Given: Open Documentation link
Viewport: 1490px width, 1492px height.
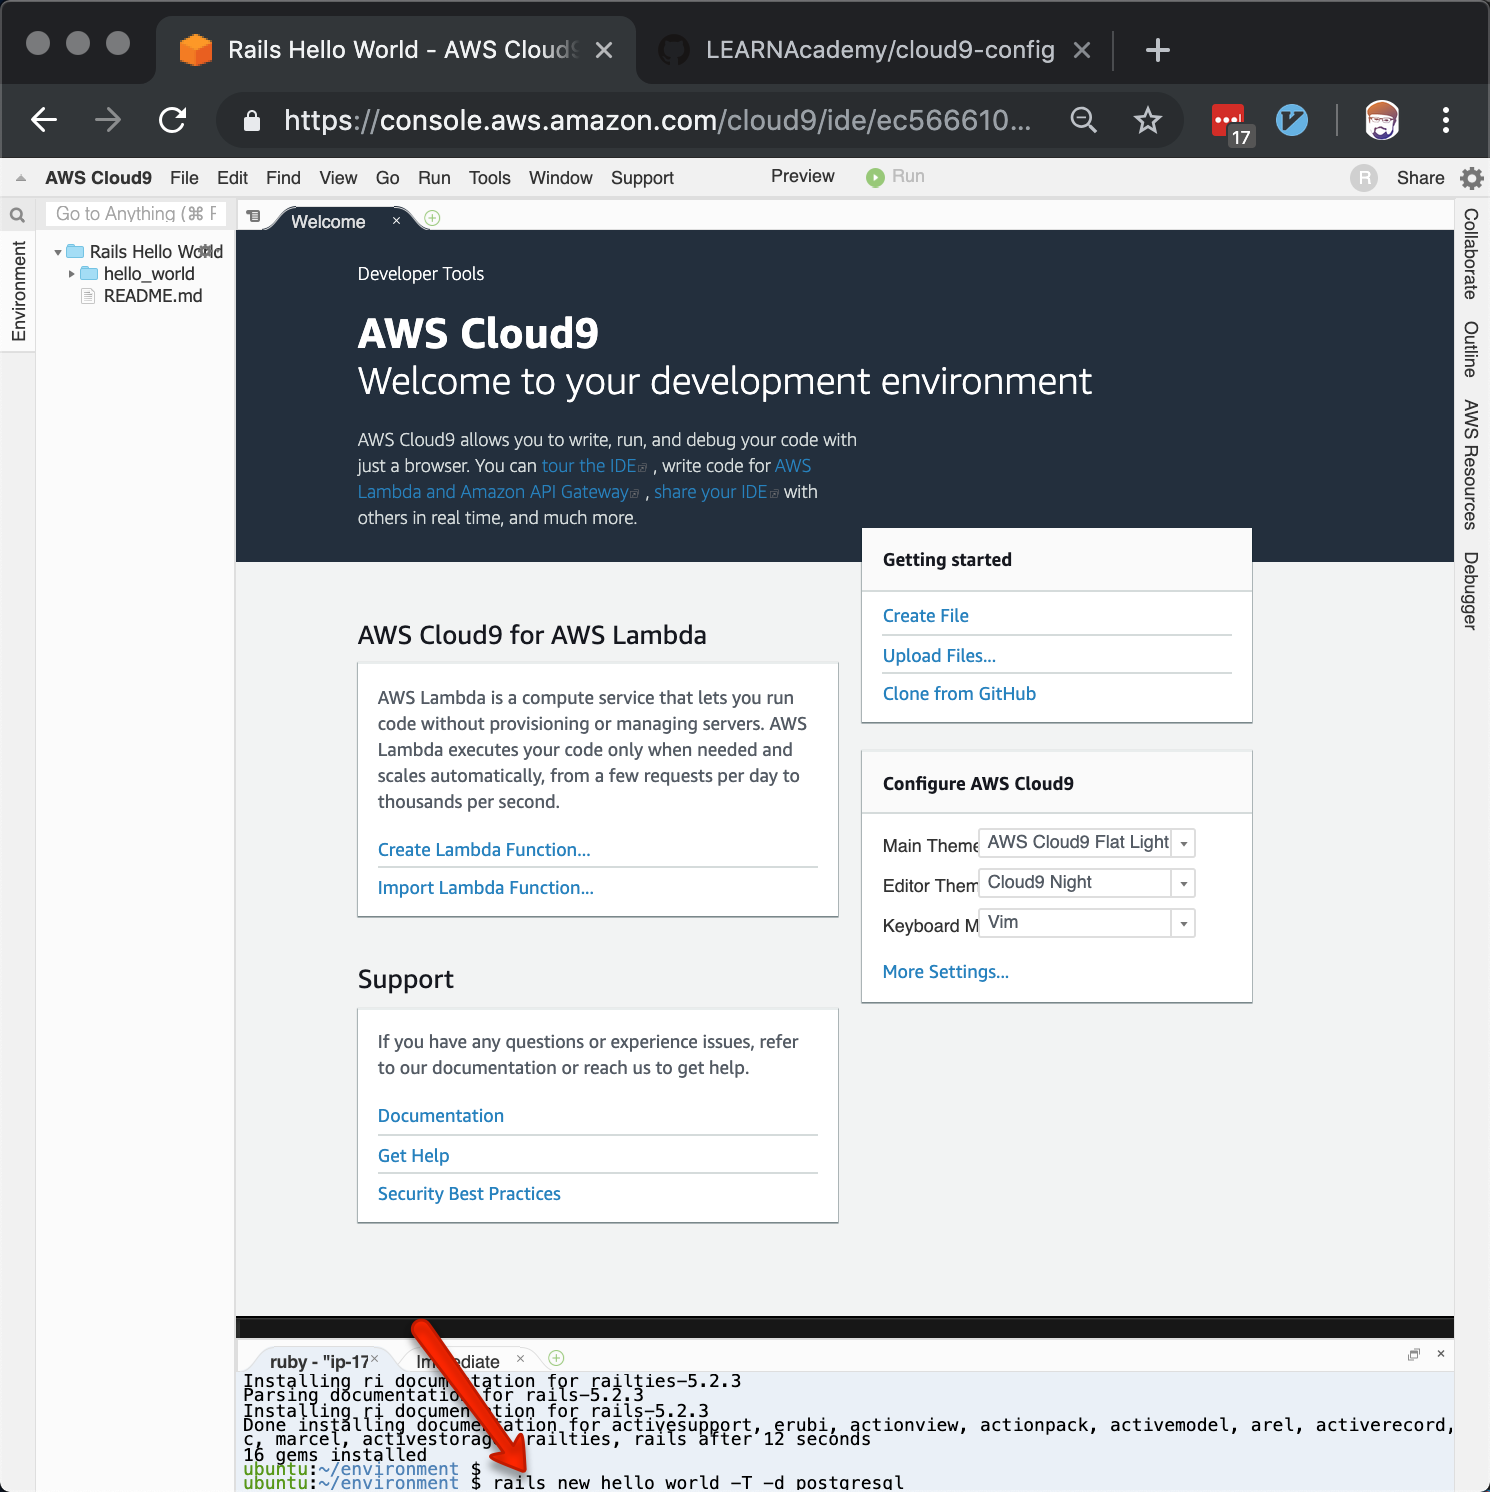Looking at the screenshot, I should pyautogui.click(x=440, y=1116).
